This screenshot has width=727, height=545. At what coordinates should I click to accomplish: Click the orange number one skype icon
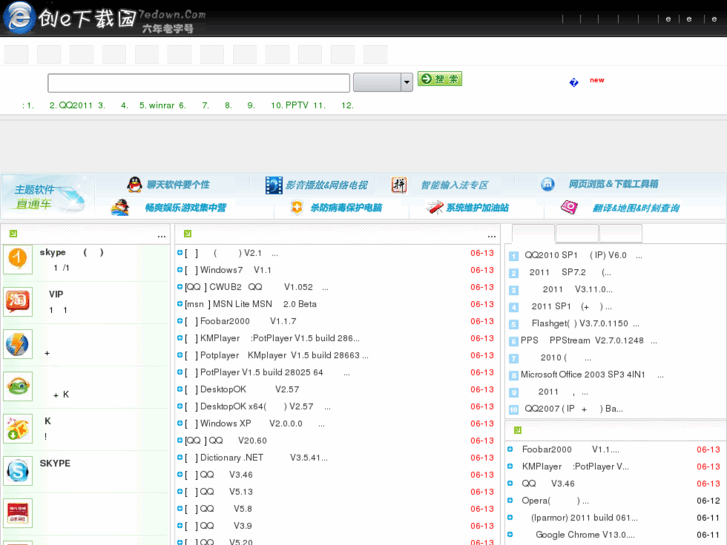click(x=18, y=259)
